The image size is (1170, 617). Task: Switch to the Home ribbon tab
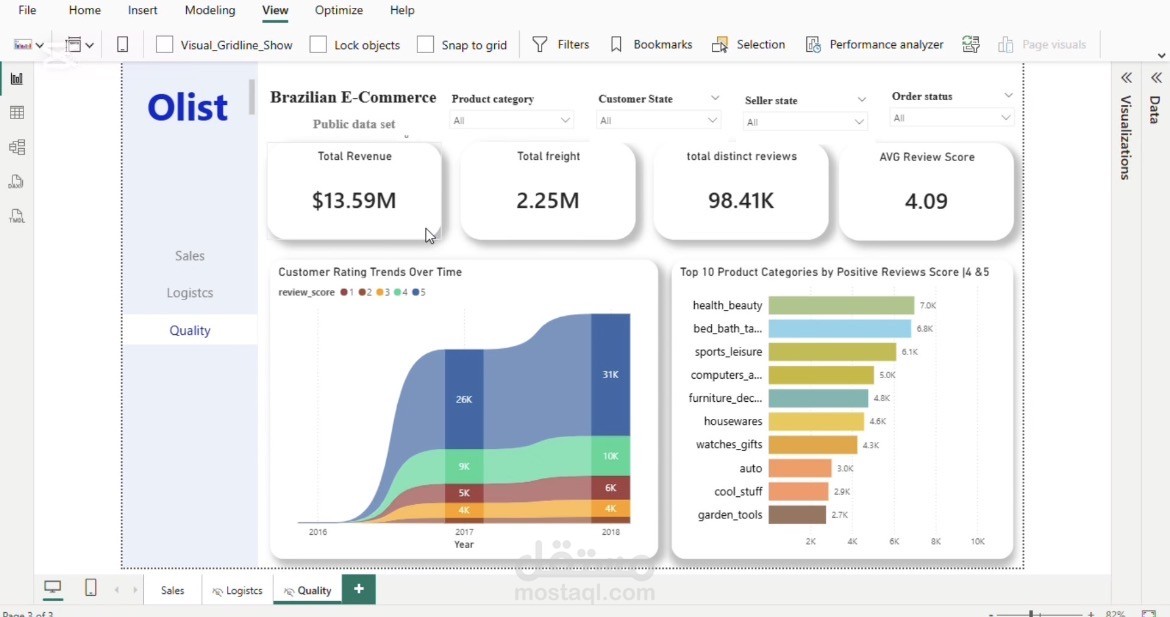(x=84, y=10)
